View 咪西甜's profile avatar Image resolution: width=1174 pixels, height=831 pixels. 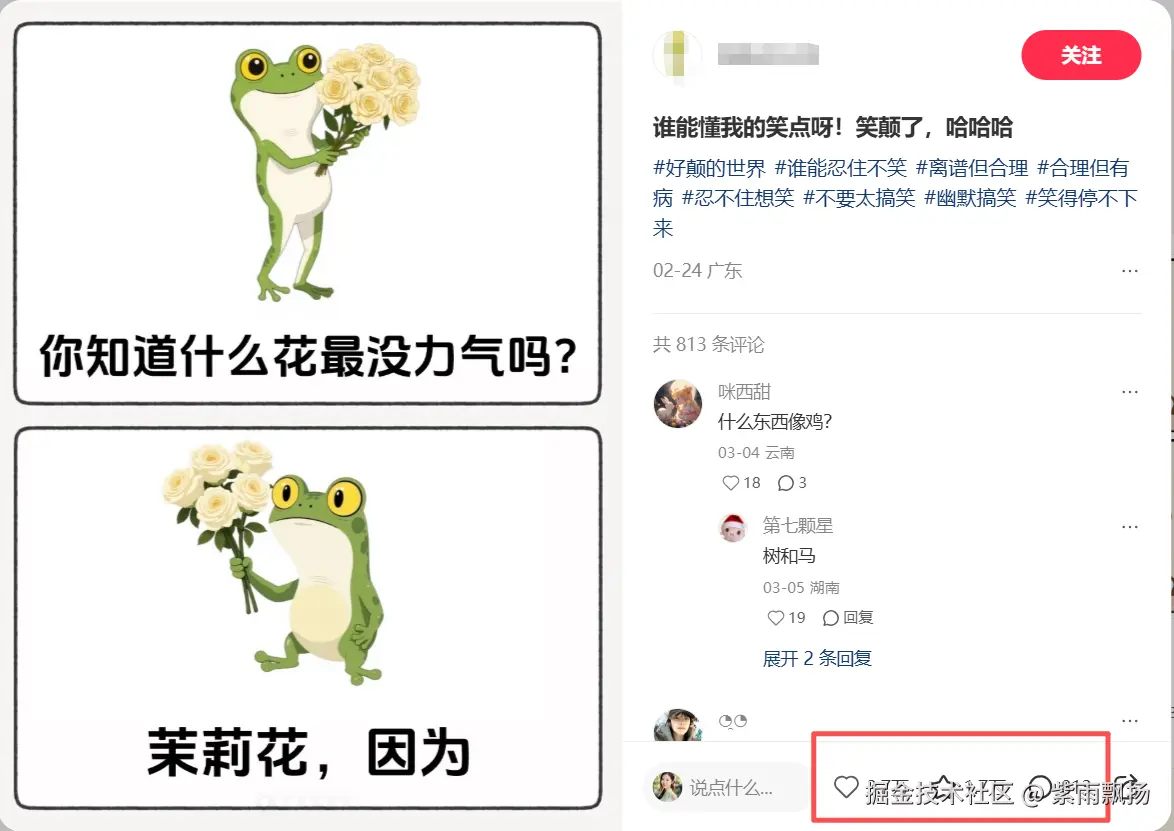pyautogui.click(x=678, y=404)
